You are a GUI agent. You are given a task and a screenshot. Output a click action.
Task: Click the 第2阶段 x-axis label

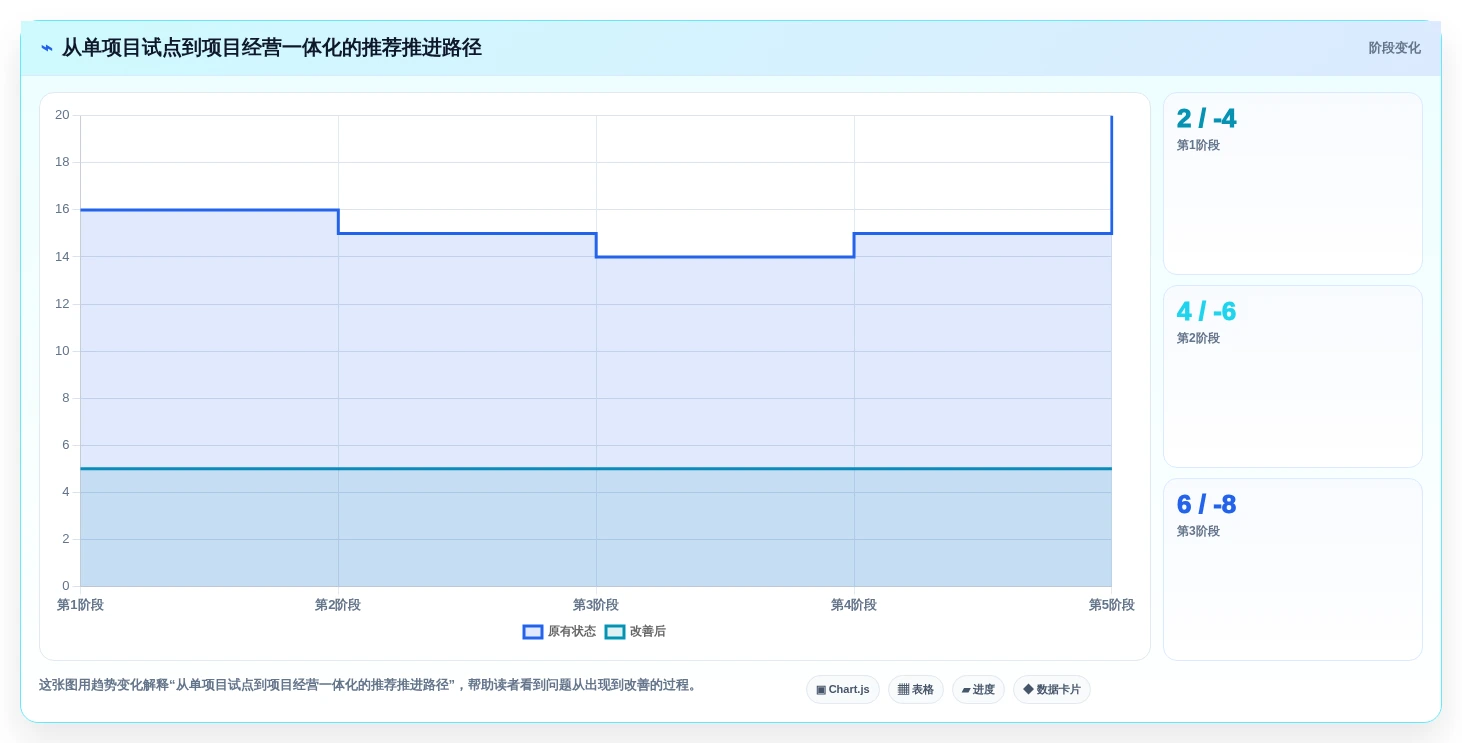338,605
